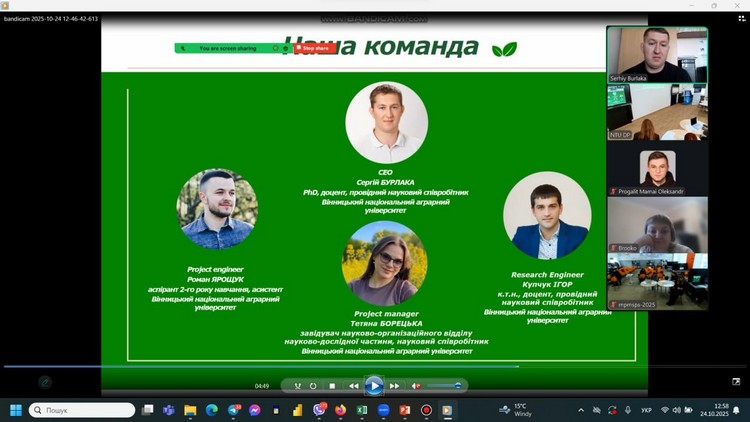Click the fullscreen icon at bottom right of player
Viewport: 750px width, 422px height.
point(736,381)
